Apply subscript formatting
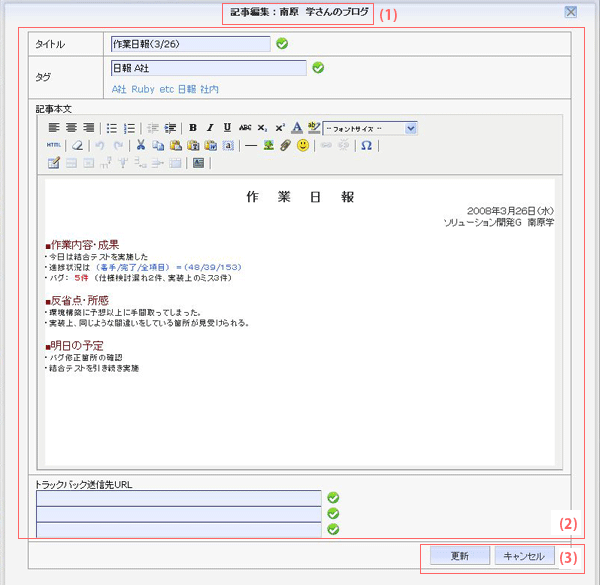This screenshot has width=600, height=585. coord(262,128)
